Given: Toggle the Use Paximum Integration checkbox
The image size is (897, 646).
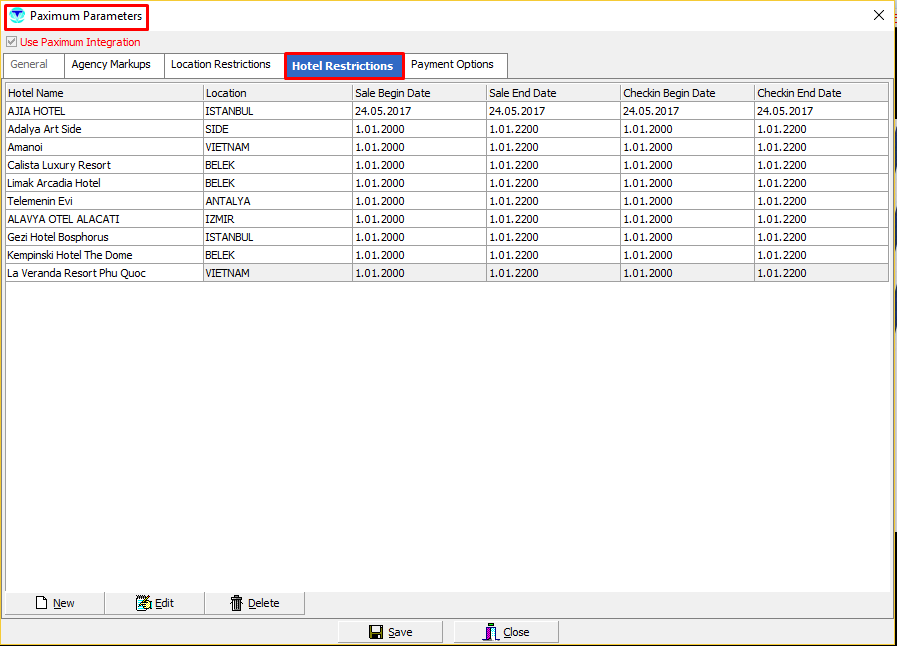Looking at the screenshot, I should tap(12, 42).
